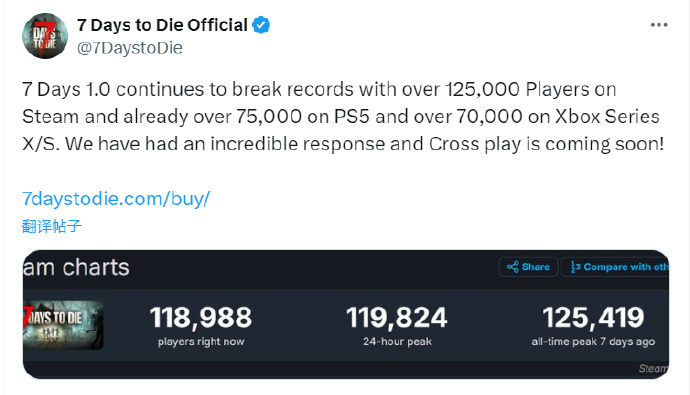Viewport: 690px width, 395px height.
Task: Click the 翻译帖子 translate post link
Action: click(51, 226)
